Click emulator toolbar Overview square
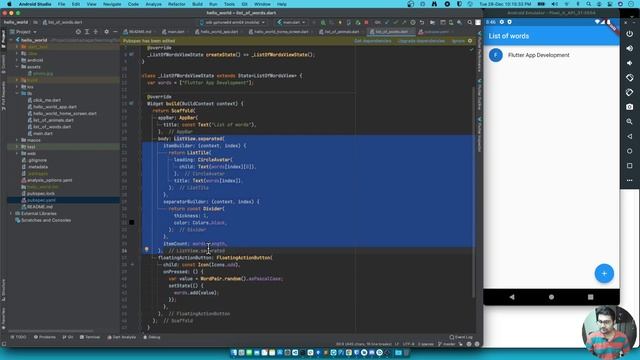This screenshot has width=640, height=360. point(629,166)
